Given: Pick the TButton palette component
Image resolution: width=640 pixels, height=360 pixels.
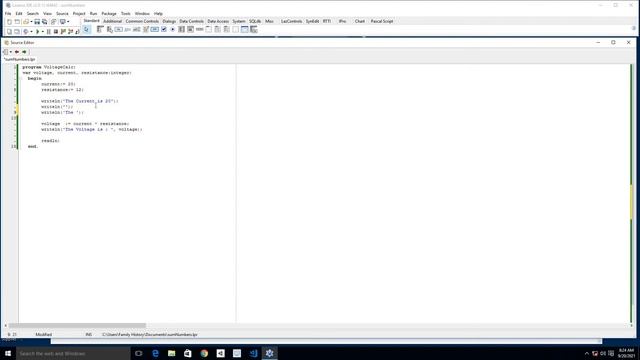Looking at the screenshot, I should coord(118,29).
